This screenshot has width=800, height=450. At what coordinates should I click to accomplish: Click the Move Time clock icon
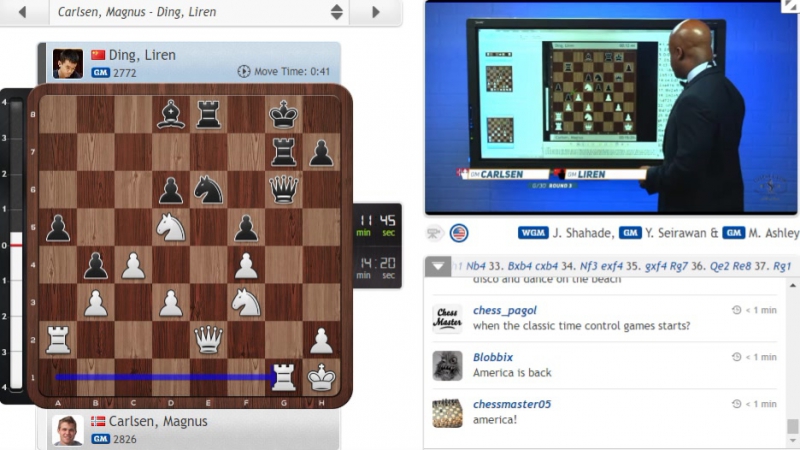[x=244, y=71]
